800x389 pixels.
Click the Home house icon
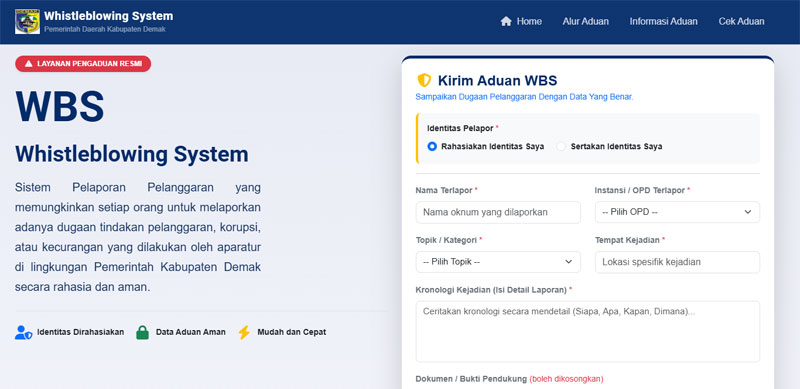(x=506, y=21)
